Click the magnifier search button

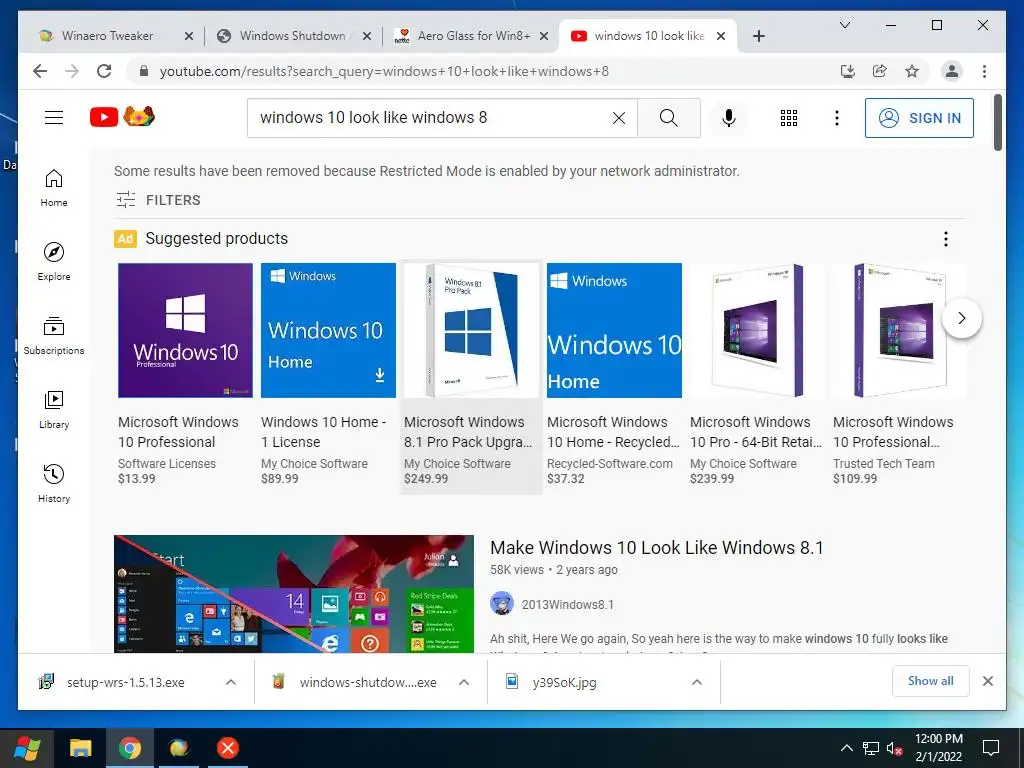(669, 118)
